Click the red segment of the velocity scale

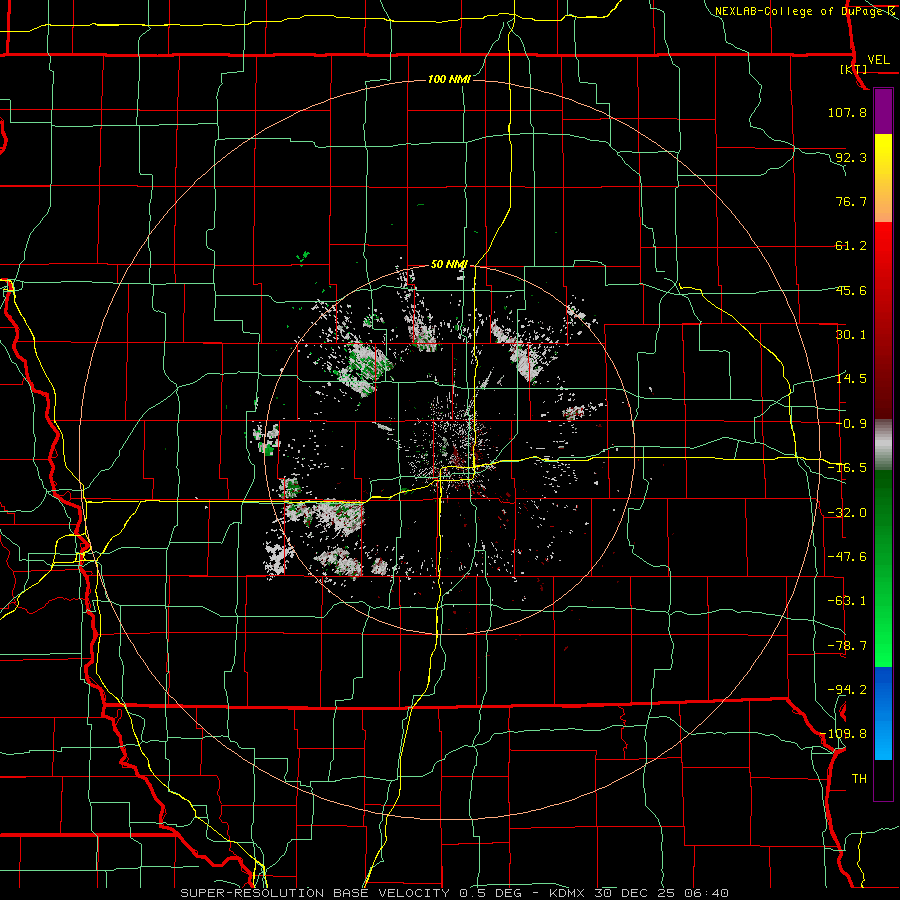883,320
